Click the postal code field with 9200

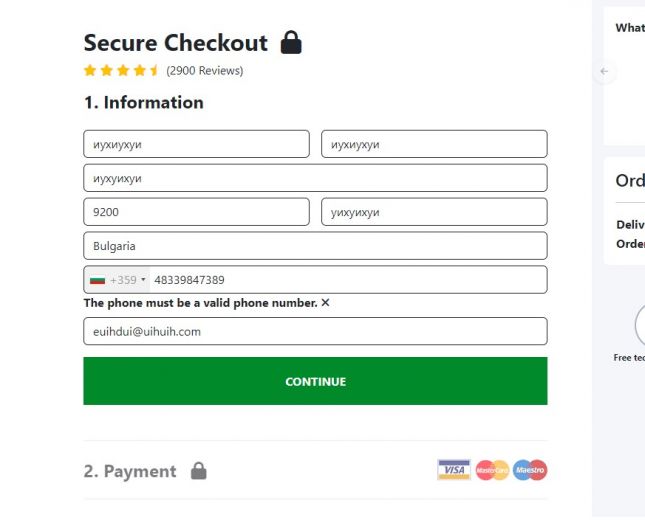point(196,212)
